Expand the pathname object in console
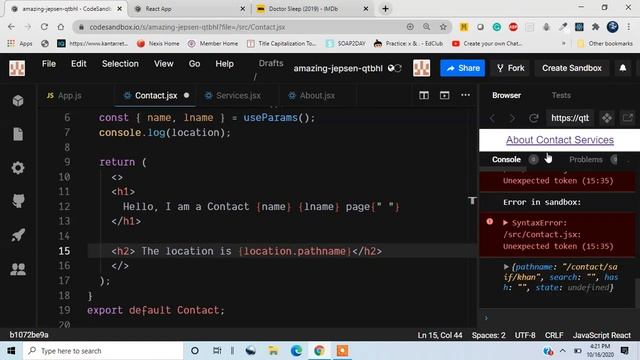The width and height of the screenshot is (640, 360). pos(506,267)
